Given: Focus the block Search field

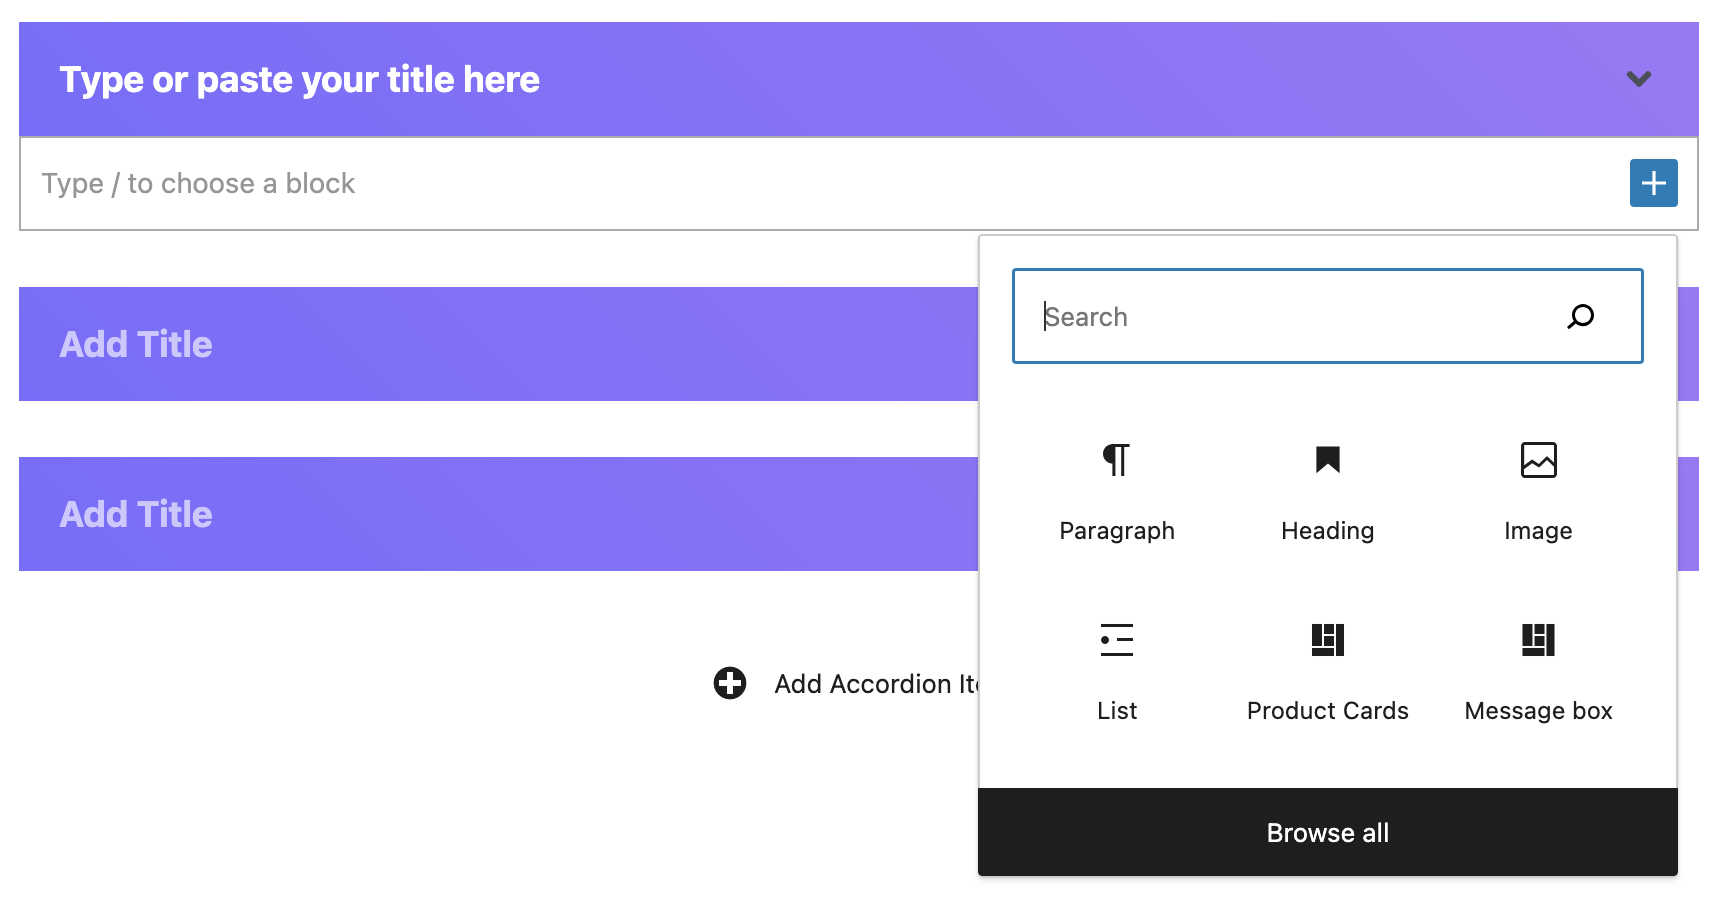Looking at the screenshot, I should pos(1327,316).
